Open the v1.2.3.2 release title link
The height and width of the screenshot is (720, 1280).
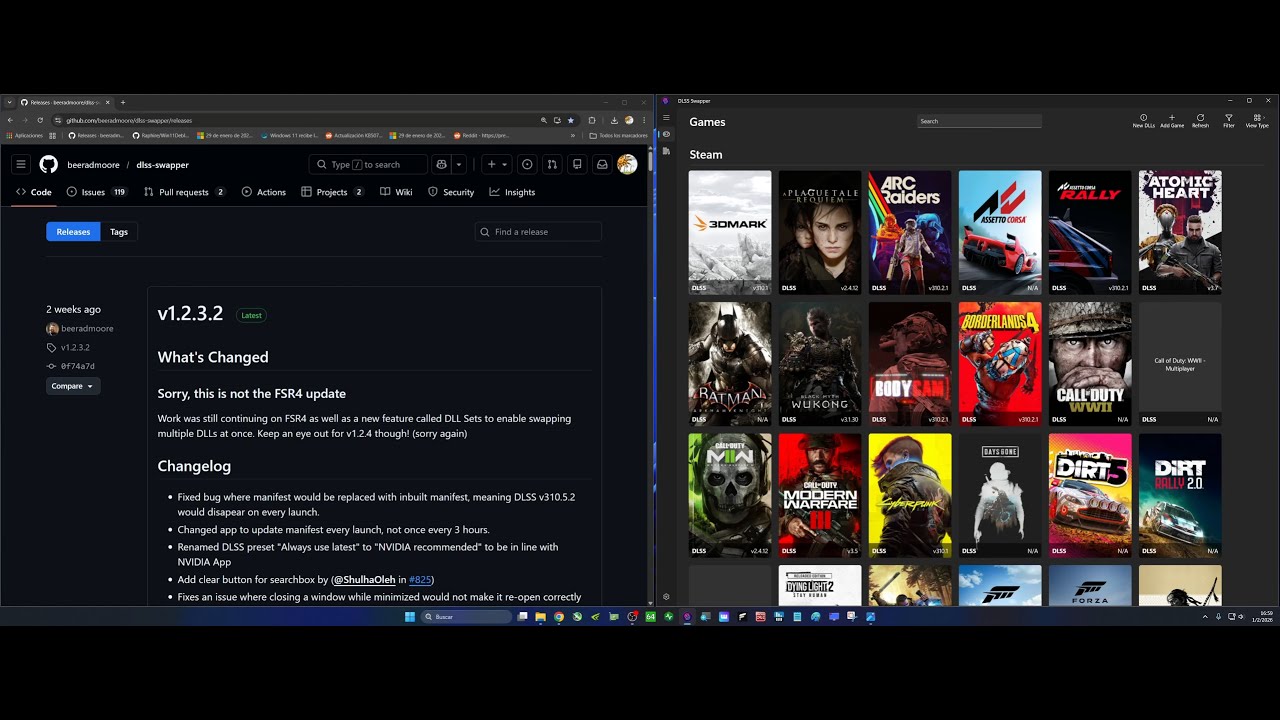click(x=190, y=314)
